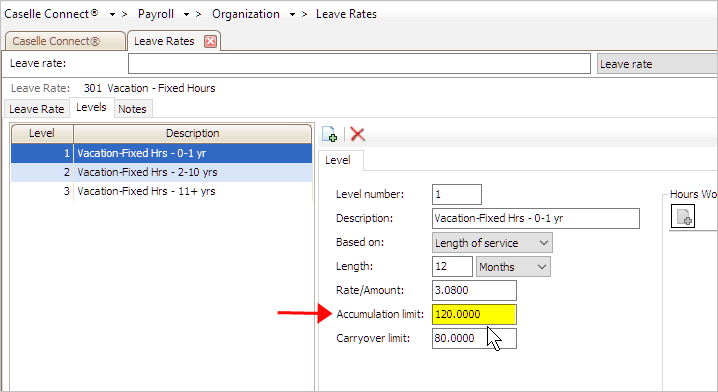Click the Payroll breadcrumb
The width and height of the screenshot is (718, 392).
coord(156,14)
